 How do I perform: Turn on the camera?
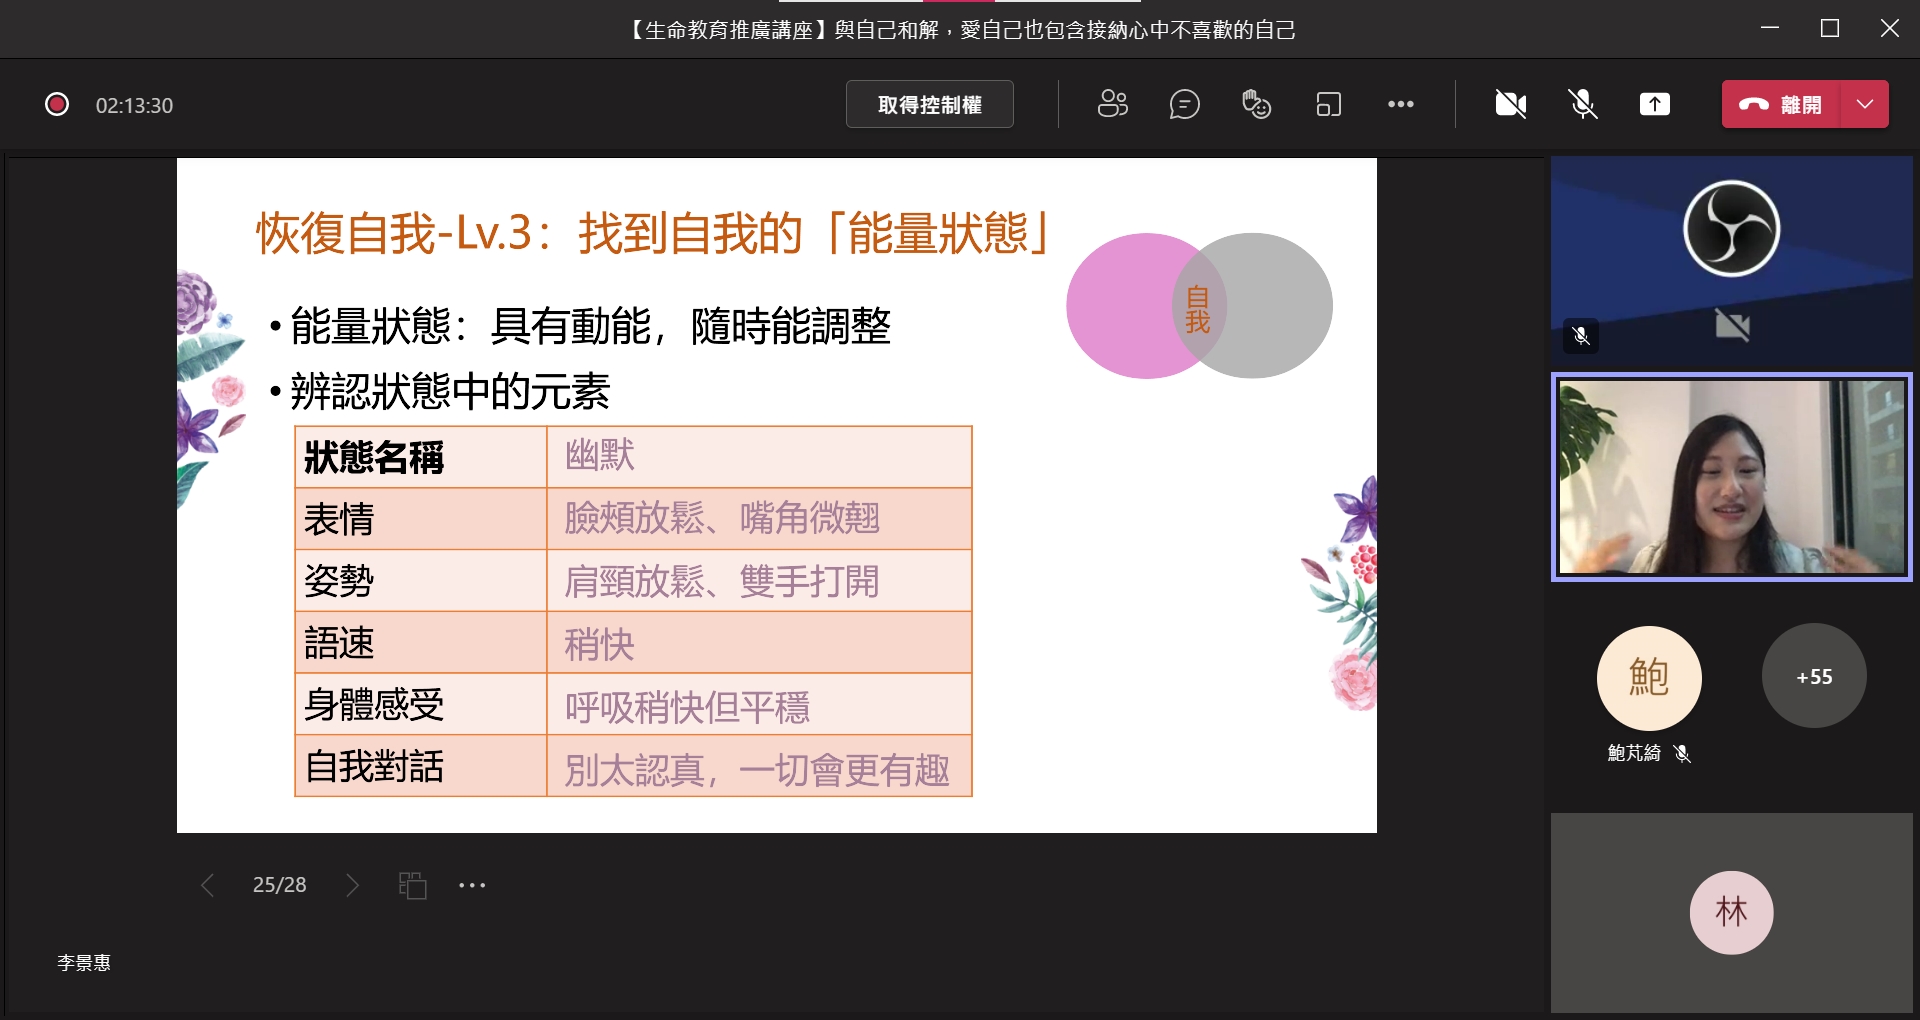1510,104
